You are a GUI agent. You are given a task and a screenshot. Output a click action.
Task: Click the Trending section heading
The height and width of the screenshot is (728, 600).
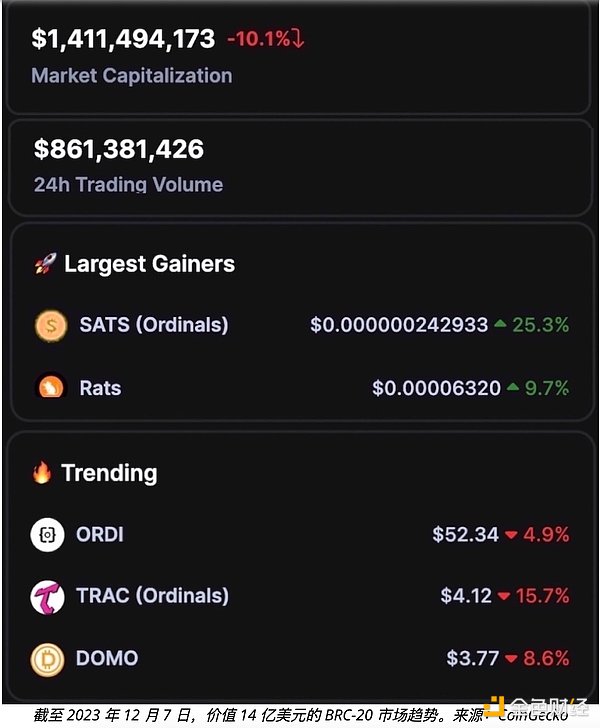pos(109,473)
